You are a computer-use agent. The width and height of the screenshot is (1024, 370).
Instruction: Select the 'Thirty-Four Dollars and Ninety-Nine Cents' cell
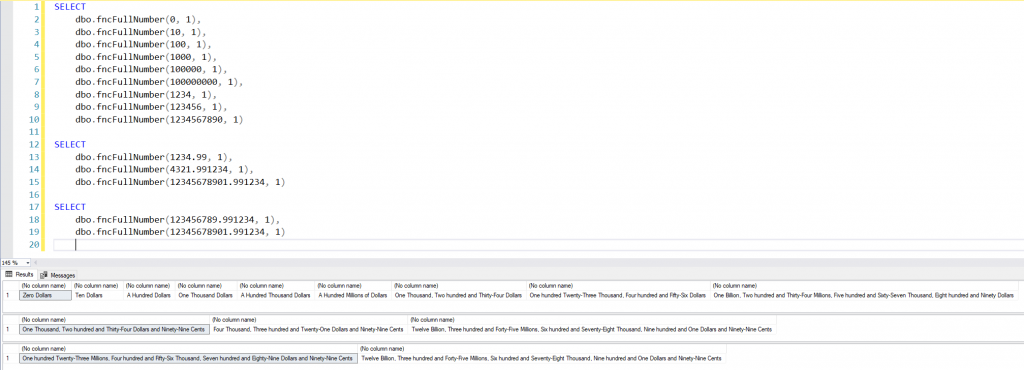[x=115, y=330]
